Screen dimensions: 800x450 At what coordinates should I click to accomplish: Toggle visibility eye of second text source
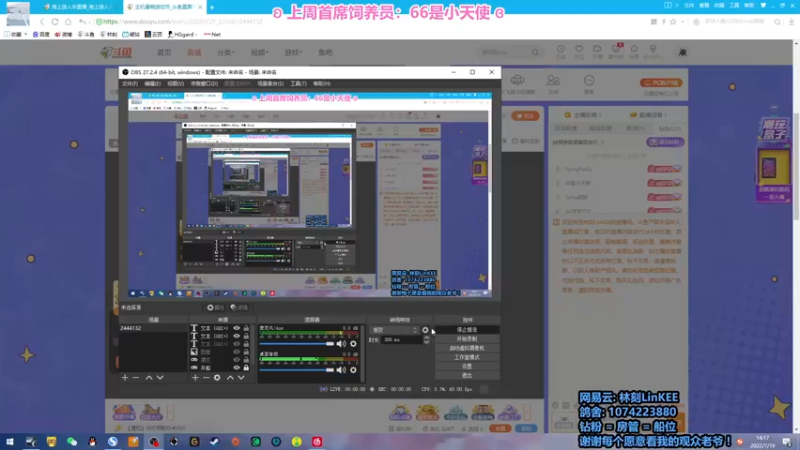click(236, 336)
